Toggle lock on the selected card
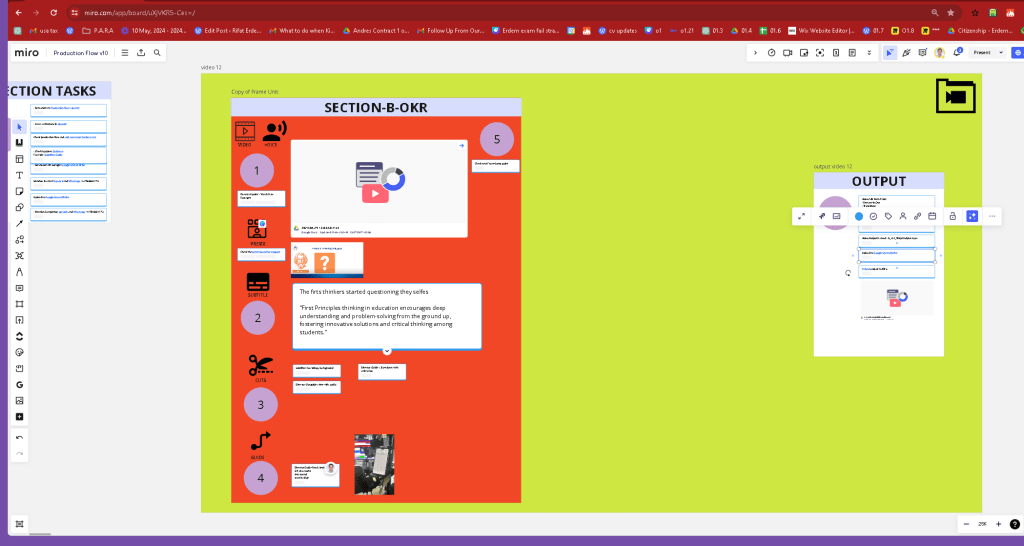The width and height of the screenshot is (1024, 546). coord(952,216)
